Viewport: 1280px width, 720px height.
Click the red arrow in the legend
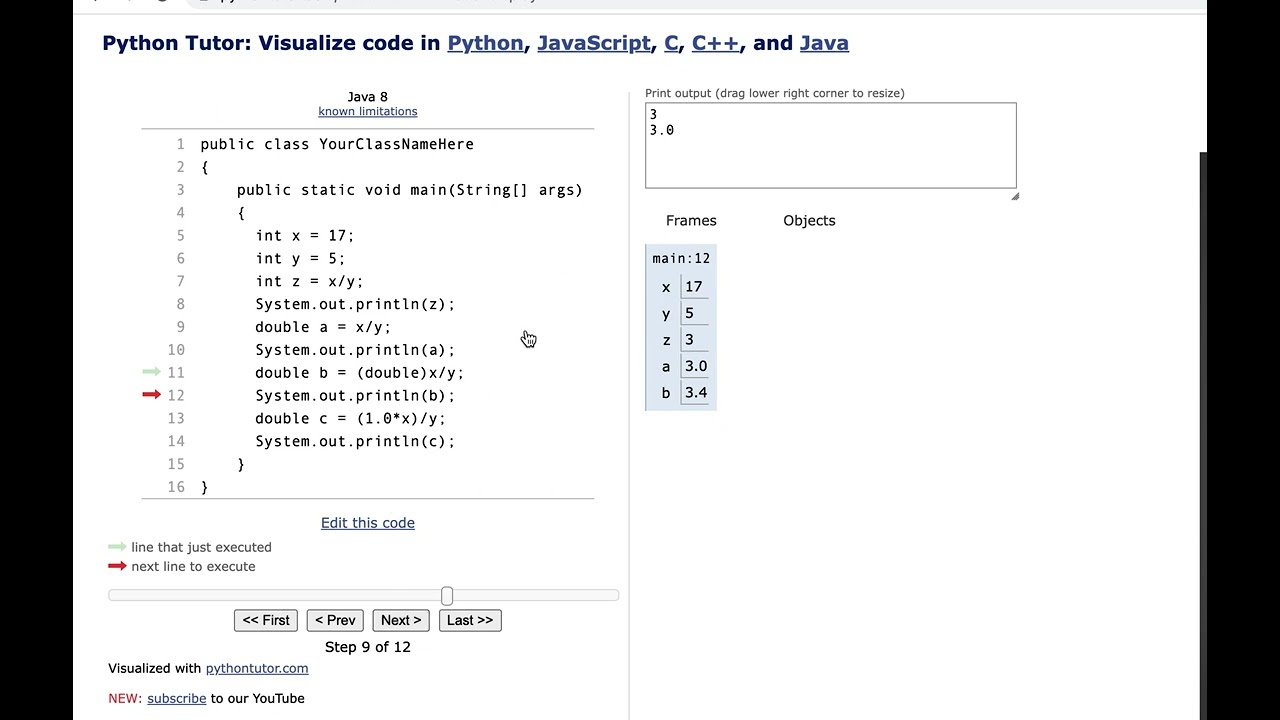click(117, 566)
